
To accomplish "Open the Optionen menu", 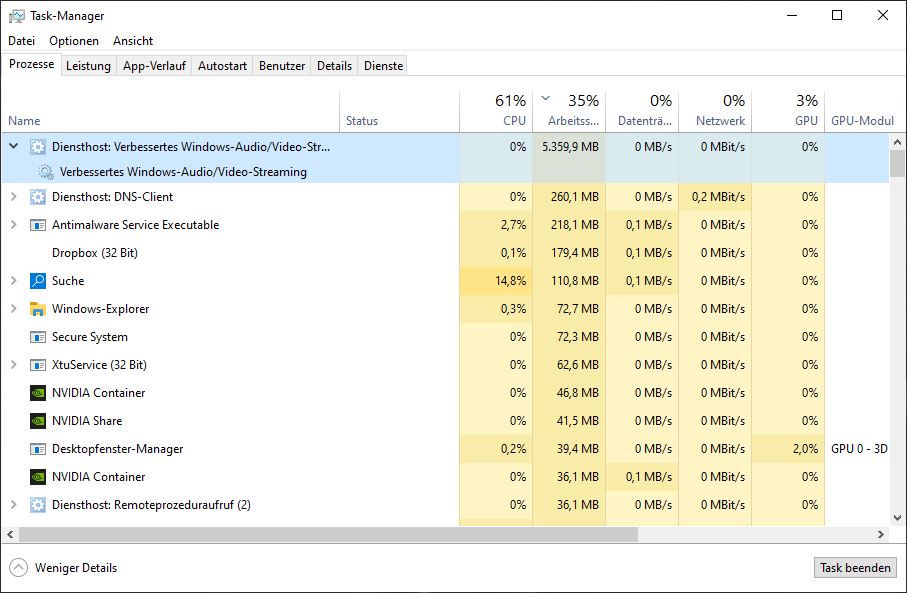I will click(x=74, y=40).
